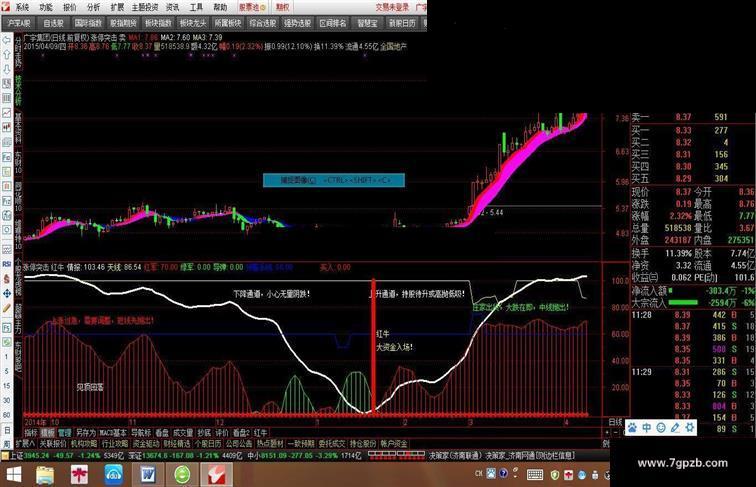Click the 日线 label right of the chart
The image size is (756, 487).
(615, 422)
